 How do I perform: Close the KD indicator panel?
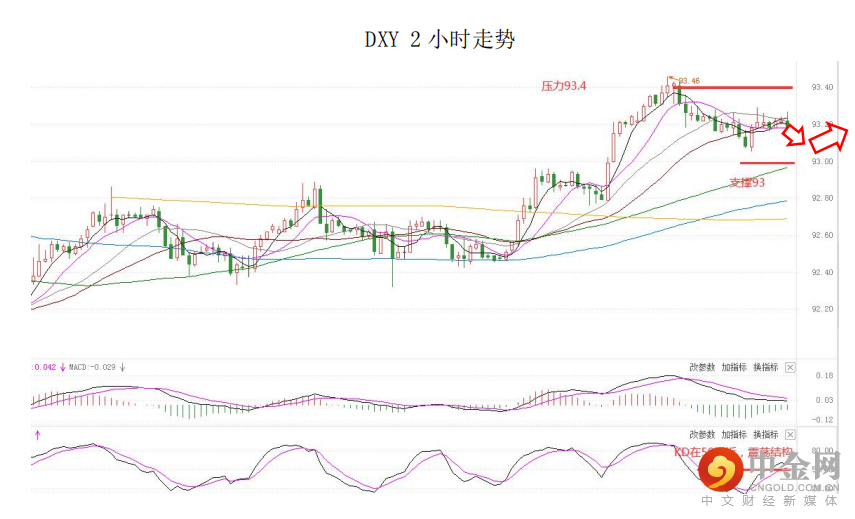[x=790, y=434]
